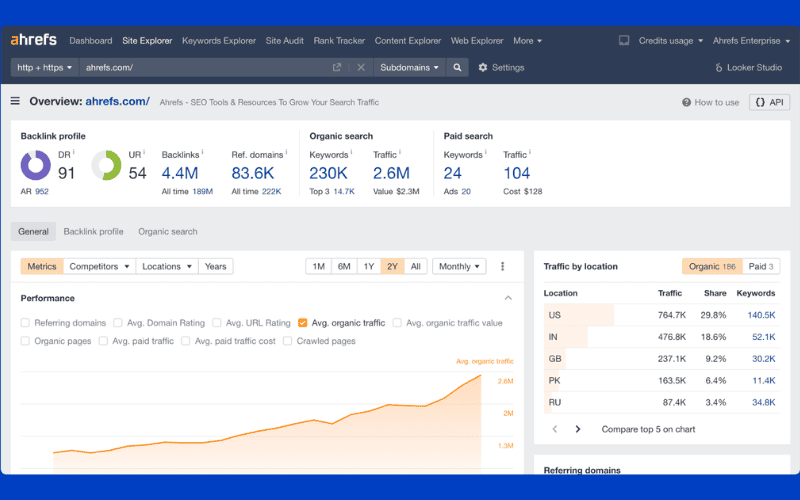The width and height of the screenshot is (800, 500).
Task: Open the 4.4M backlinks link
Action: [x=180, y=173]
